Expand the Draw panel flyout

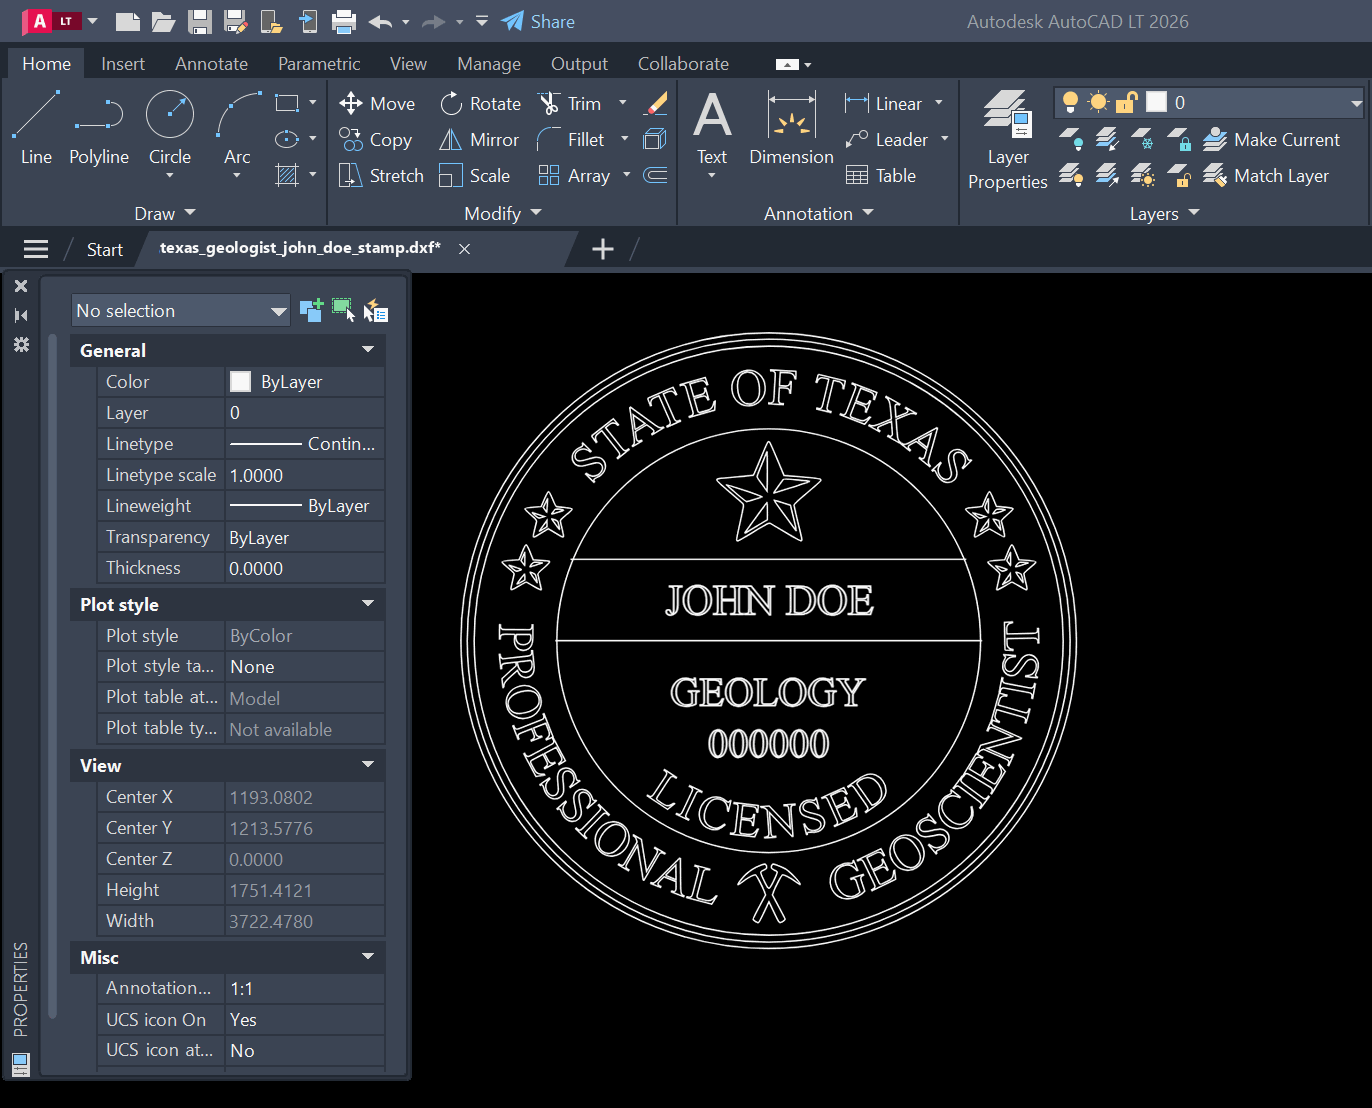[x=165, y=213]
